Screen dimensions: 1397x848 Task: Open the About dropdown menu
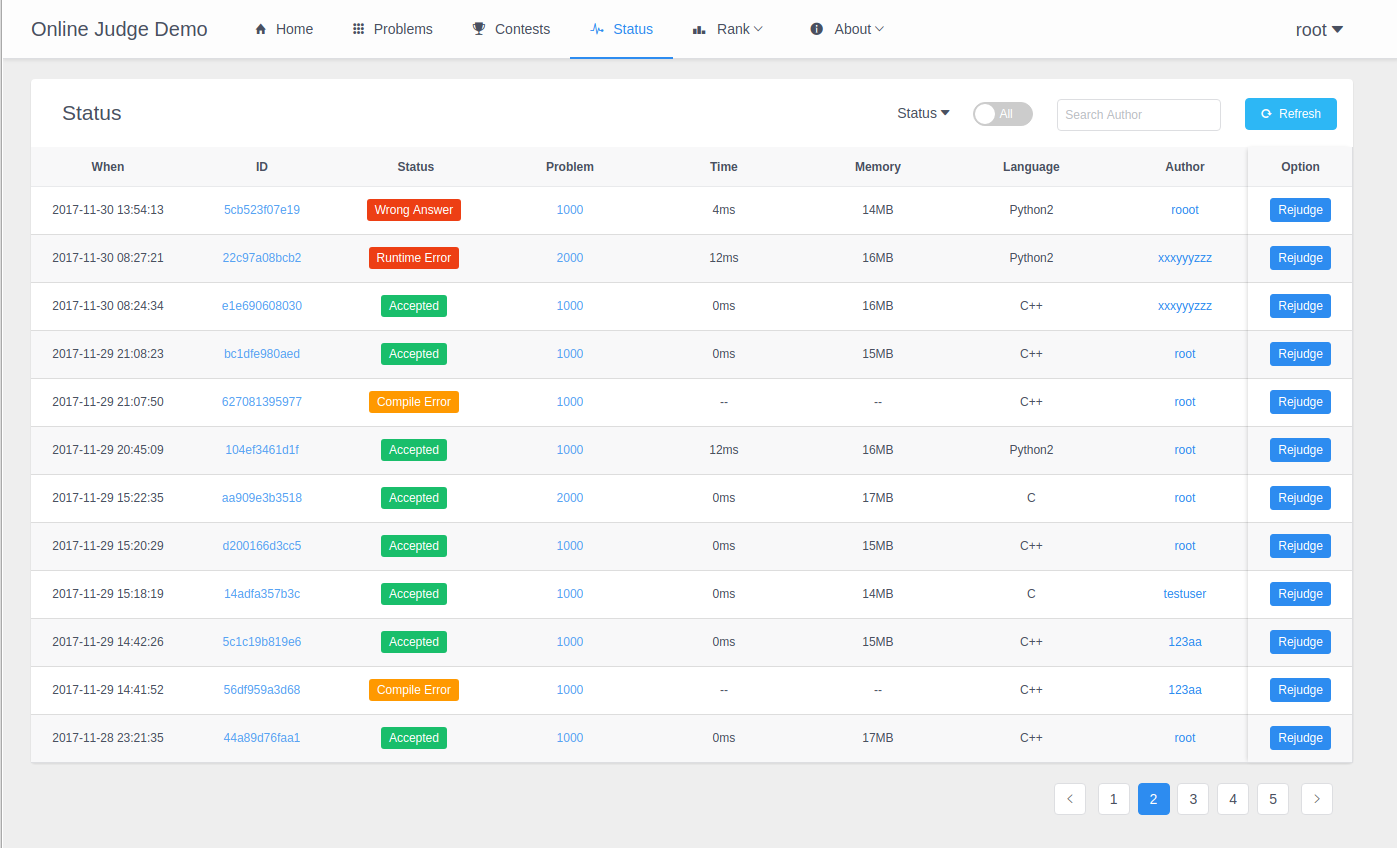click(847, 29)
